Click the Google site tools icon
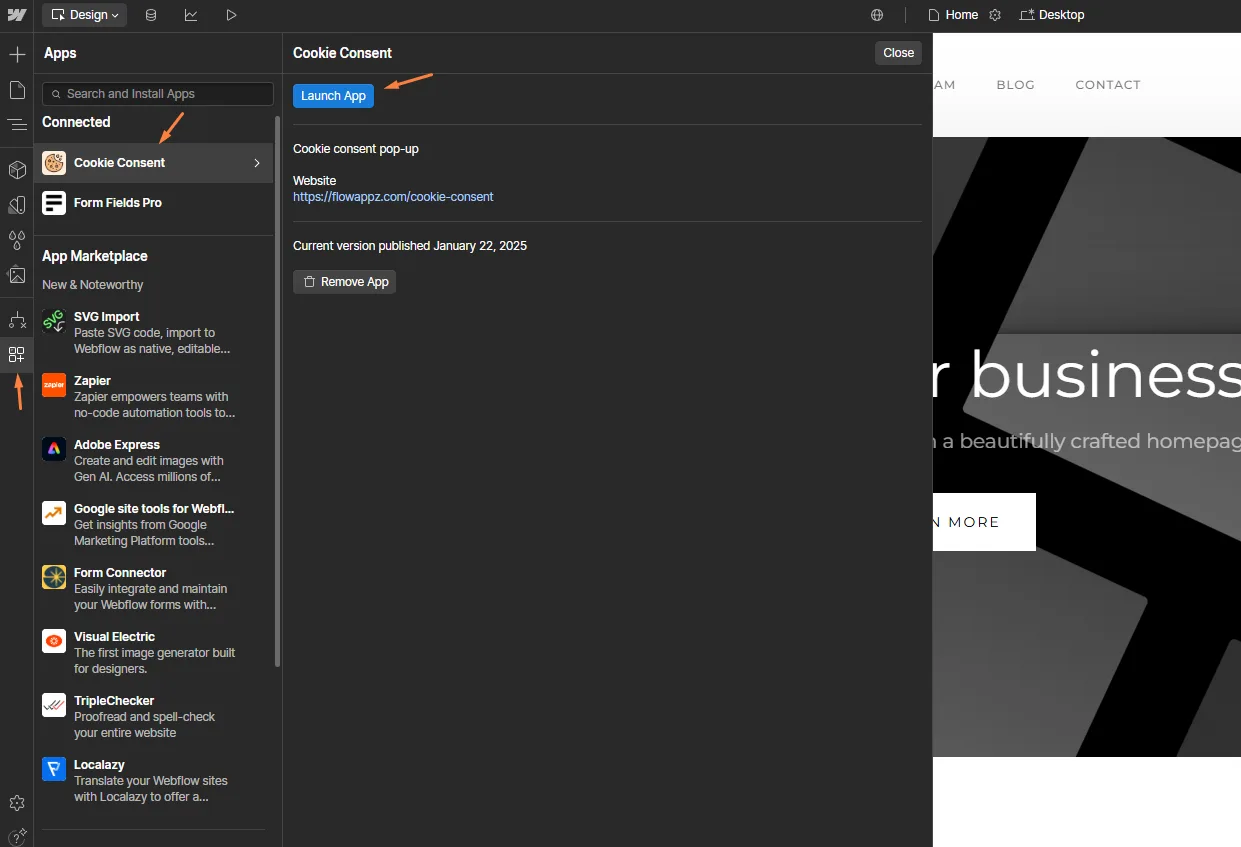Screen dimensions: 1241x847 pos(54,513)
